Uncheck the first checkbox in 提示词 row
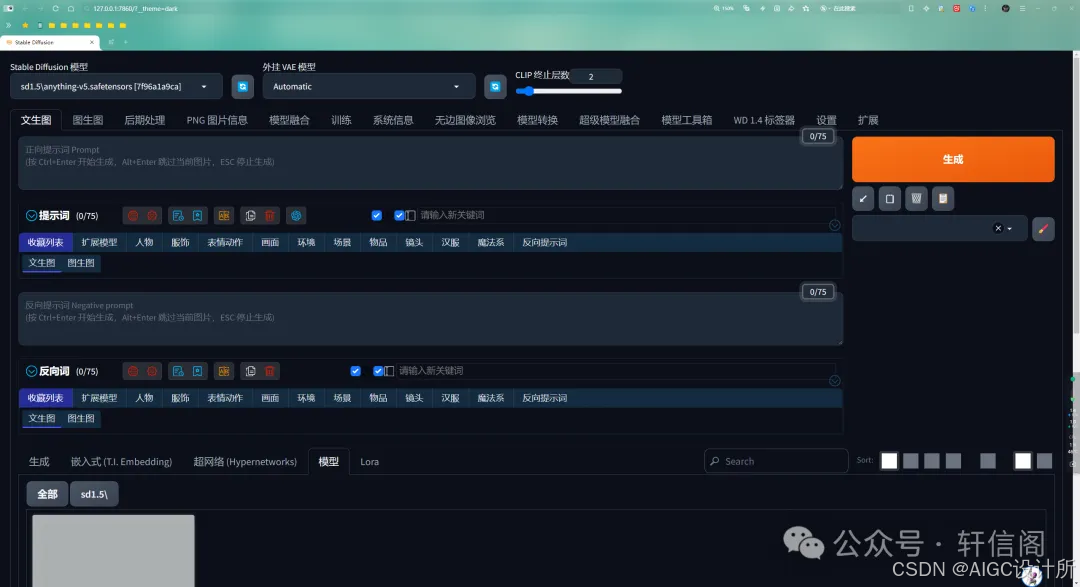The width and height of the screenshot is (1080, 587). tap(377, 215)
